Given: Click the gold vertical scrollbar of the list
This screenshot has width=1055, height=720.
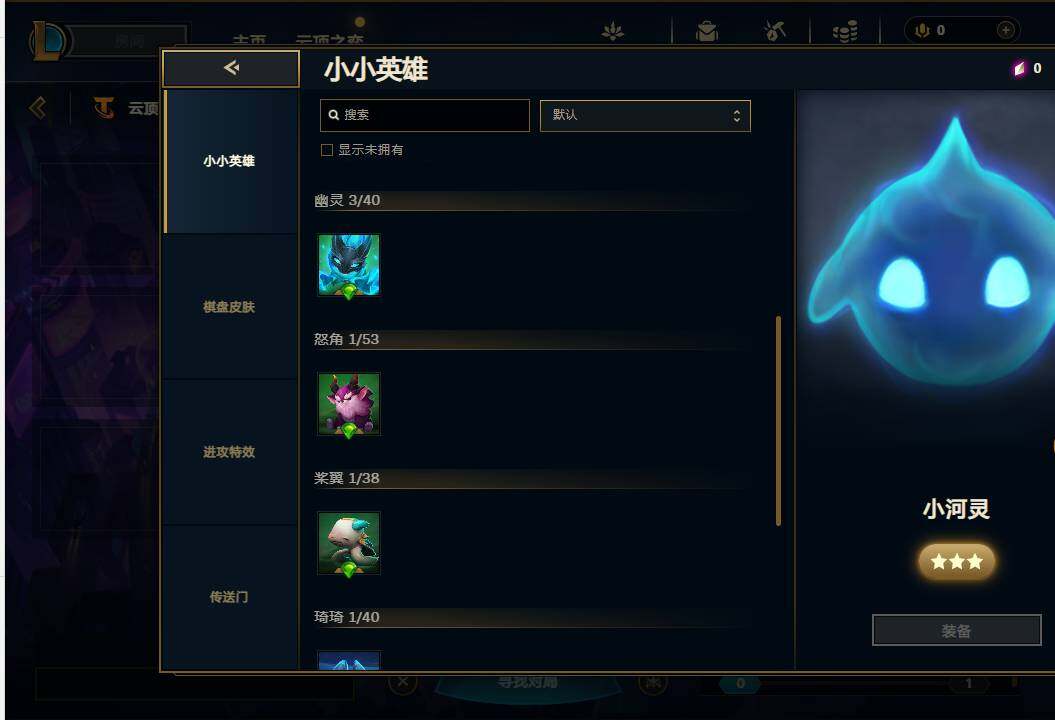Looking at the screenshot, I should [x=778, y=421].
